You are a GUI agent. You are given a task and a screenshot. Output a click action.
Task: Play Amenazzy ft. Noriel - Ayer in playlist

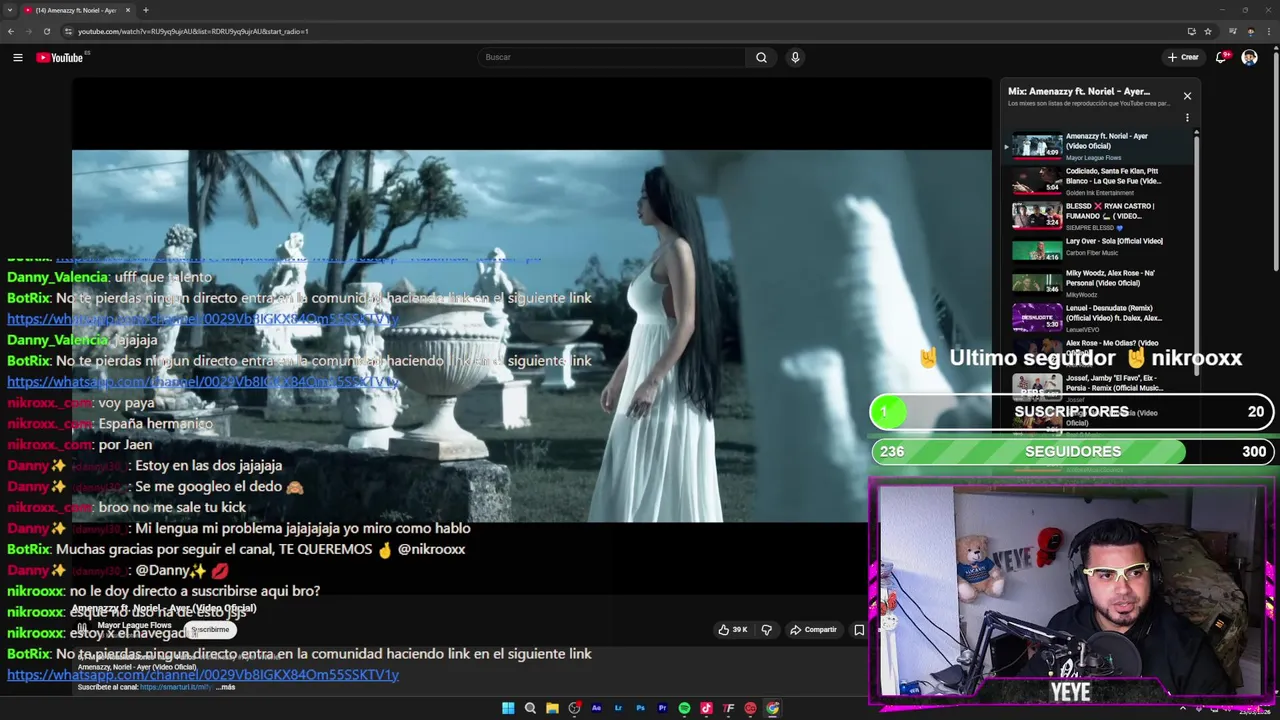coord(1100,146)
